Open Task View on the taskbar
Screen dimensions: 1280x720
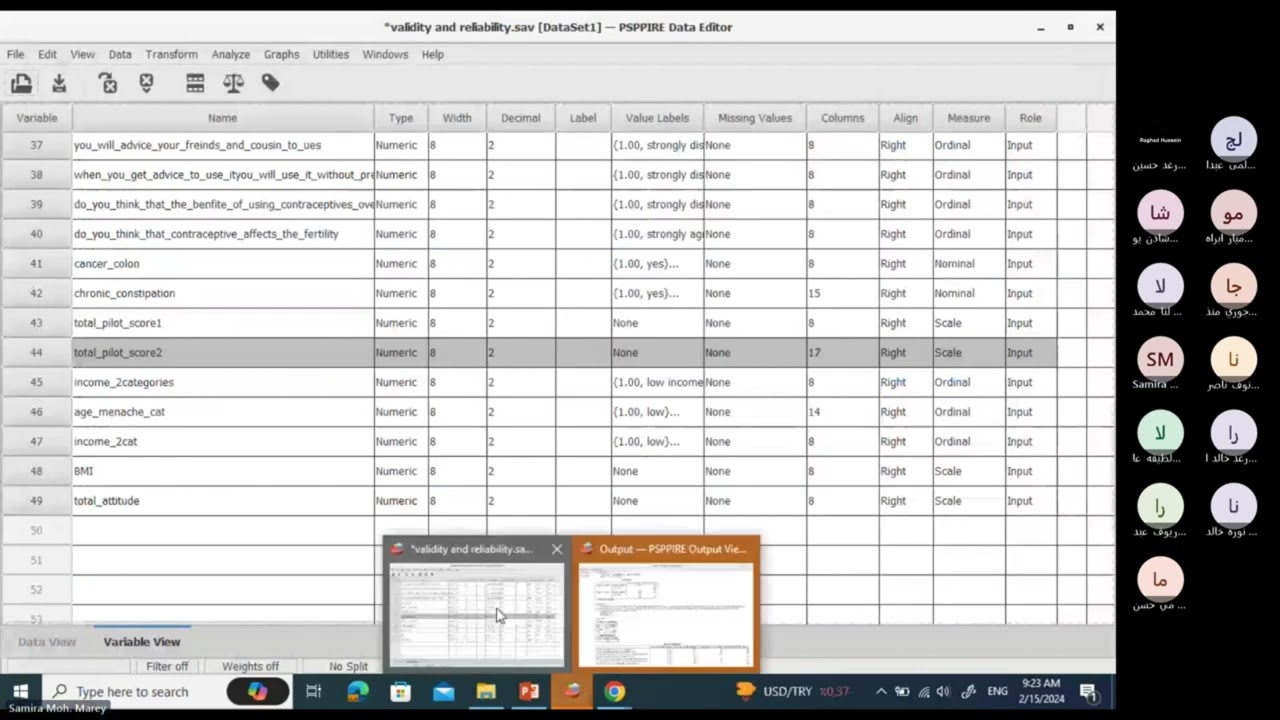(314, 691)
